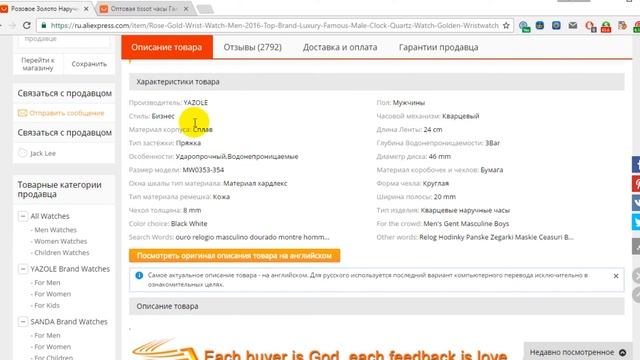Open the green extension with red badge
The width and height of the screenshot is (640, 360).
(606, 27)
